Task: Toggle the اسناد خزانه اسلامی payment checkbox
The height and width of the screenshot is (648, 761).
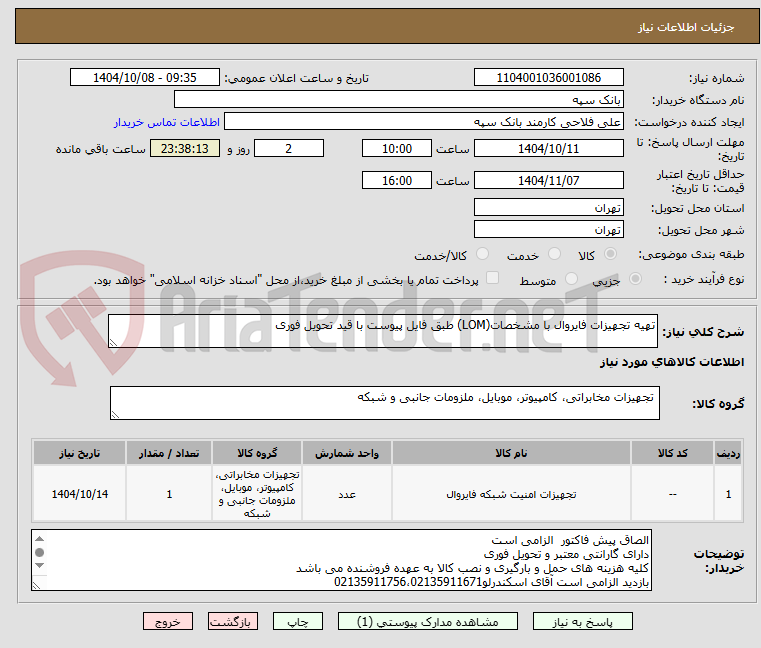Action: pyautogui.click(x=492, y=278)
